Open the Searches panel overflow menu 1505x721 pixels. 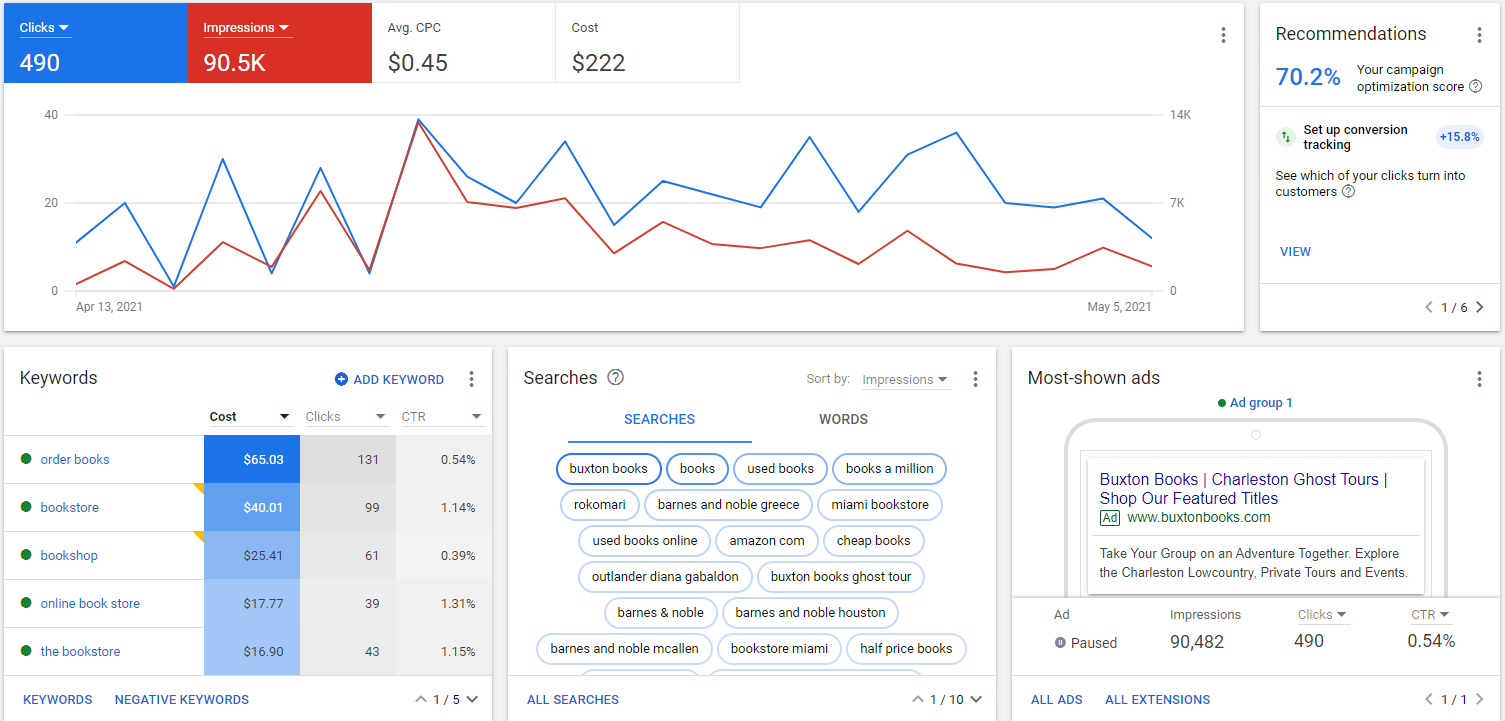pos(975,379)
